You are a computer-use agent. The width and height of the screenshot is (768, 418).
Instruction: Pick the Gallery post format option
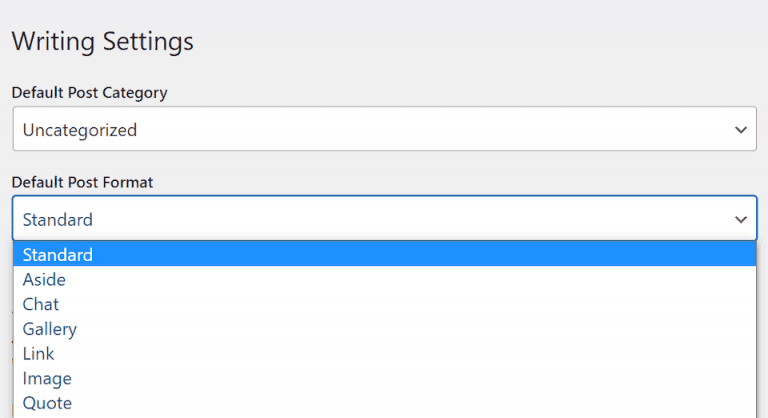50,329
